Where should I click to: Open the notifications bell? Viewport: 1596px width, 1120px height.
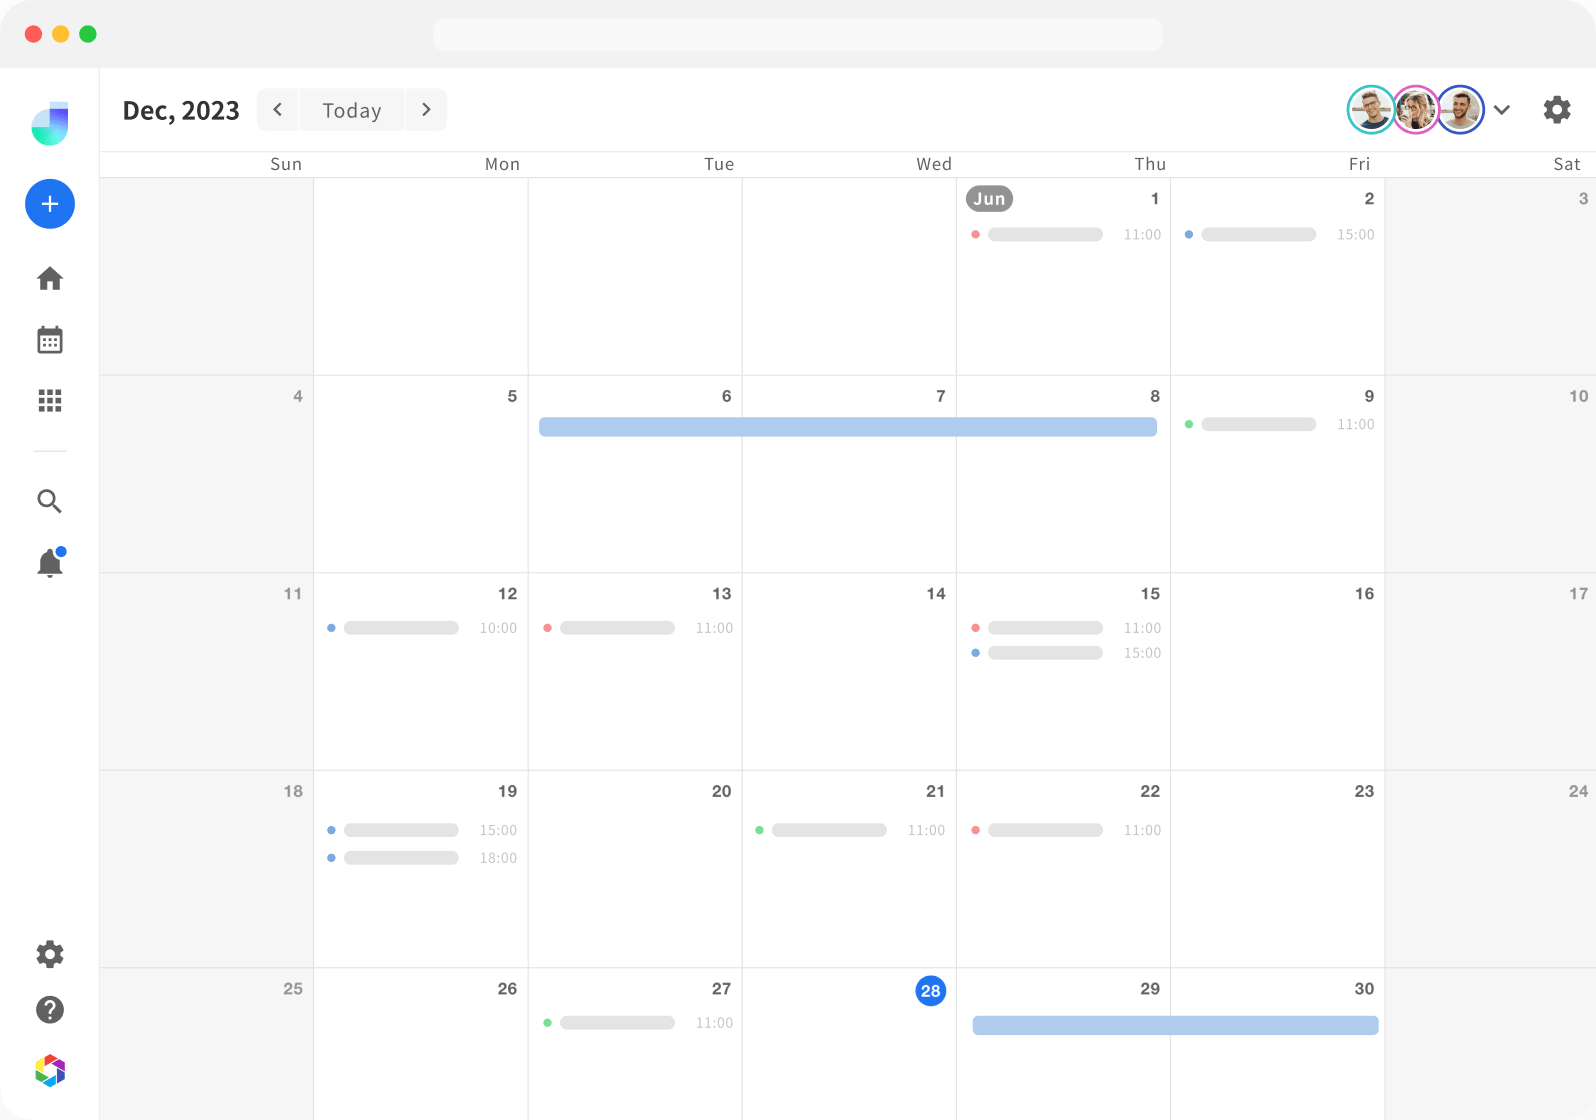coord(50,564)
